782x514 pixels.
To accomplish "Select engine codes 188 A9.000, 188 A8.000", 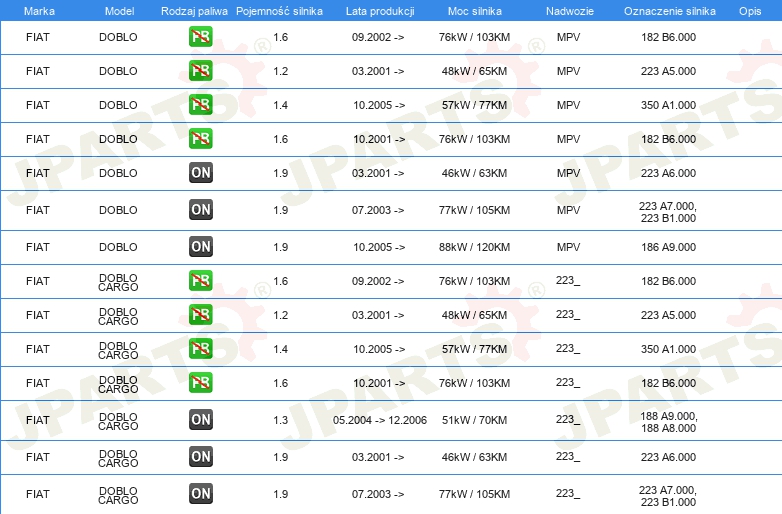I will pyautogui.click(x=668, y=422).
